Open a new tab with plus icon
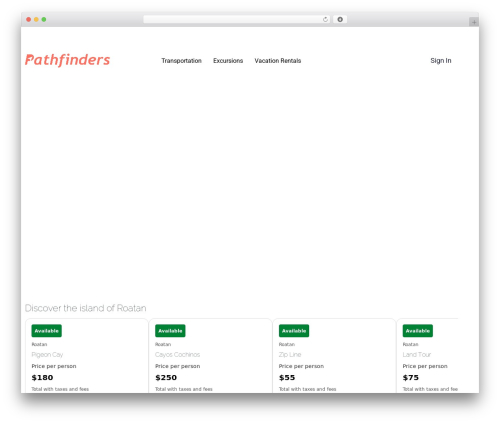The width and height of the screenshot is (500, 423). pyautogui.click(x=474, y=22)
